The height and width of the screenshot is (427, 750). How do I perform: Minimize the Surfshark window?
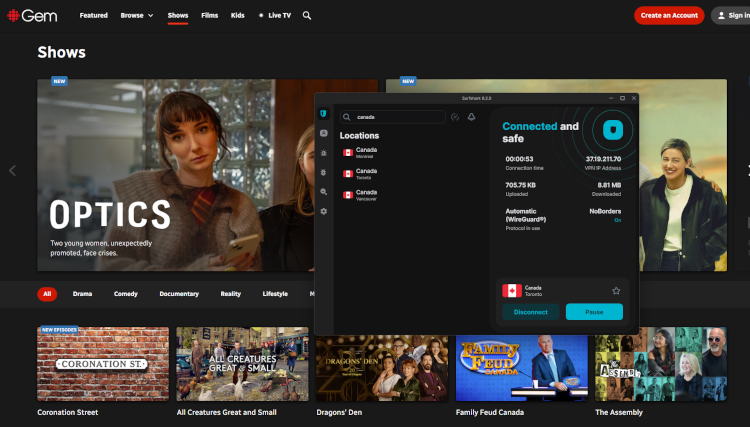[x=611, y=98]
